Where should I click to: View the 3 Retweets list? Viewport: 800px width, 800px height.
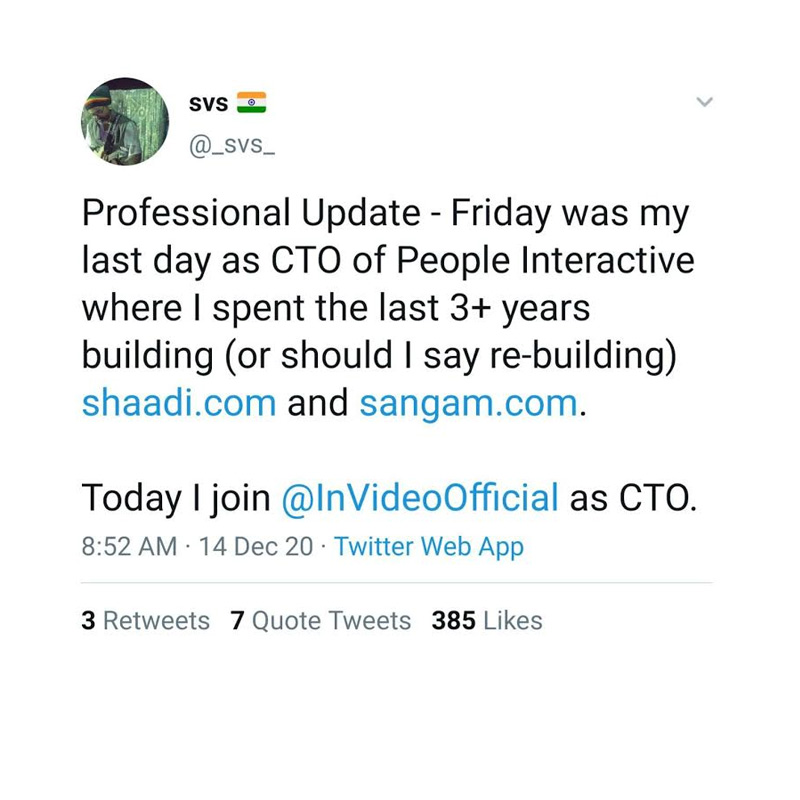(x=145, y=620)
